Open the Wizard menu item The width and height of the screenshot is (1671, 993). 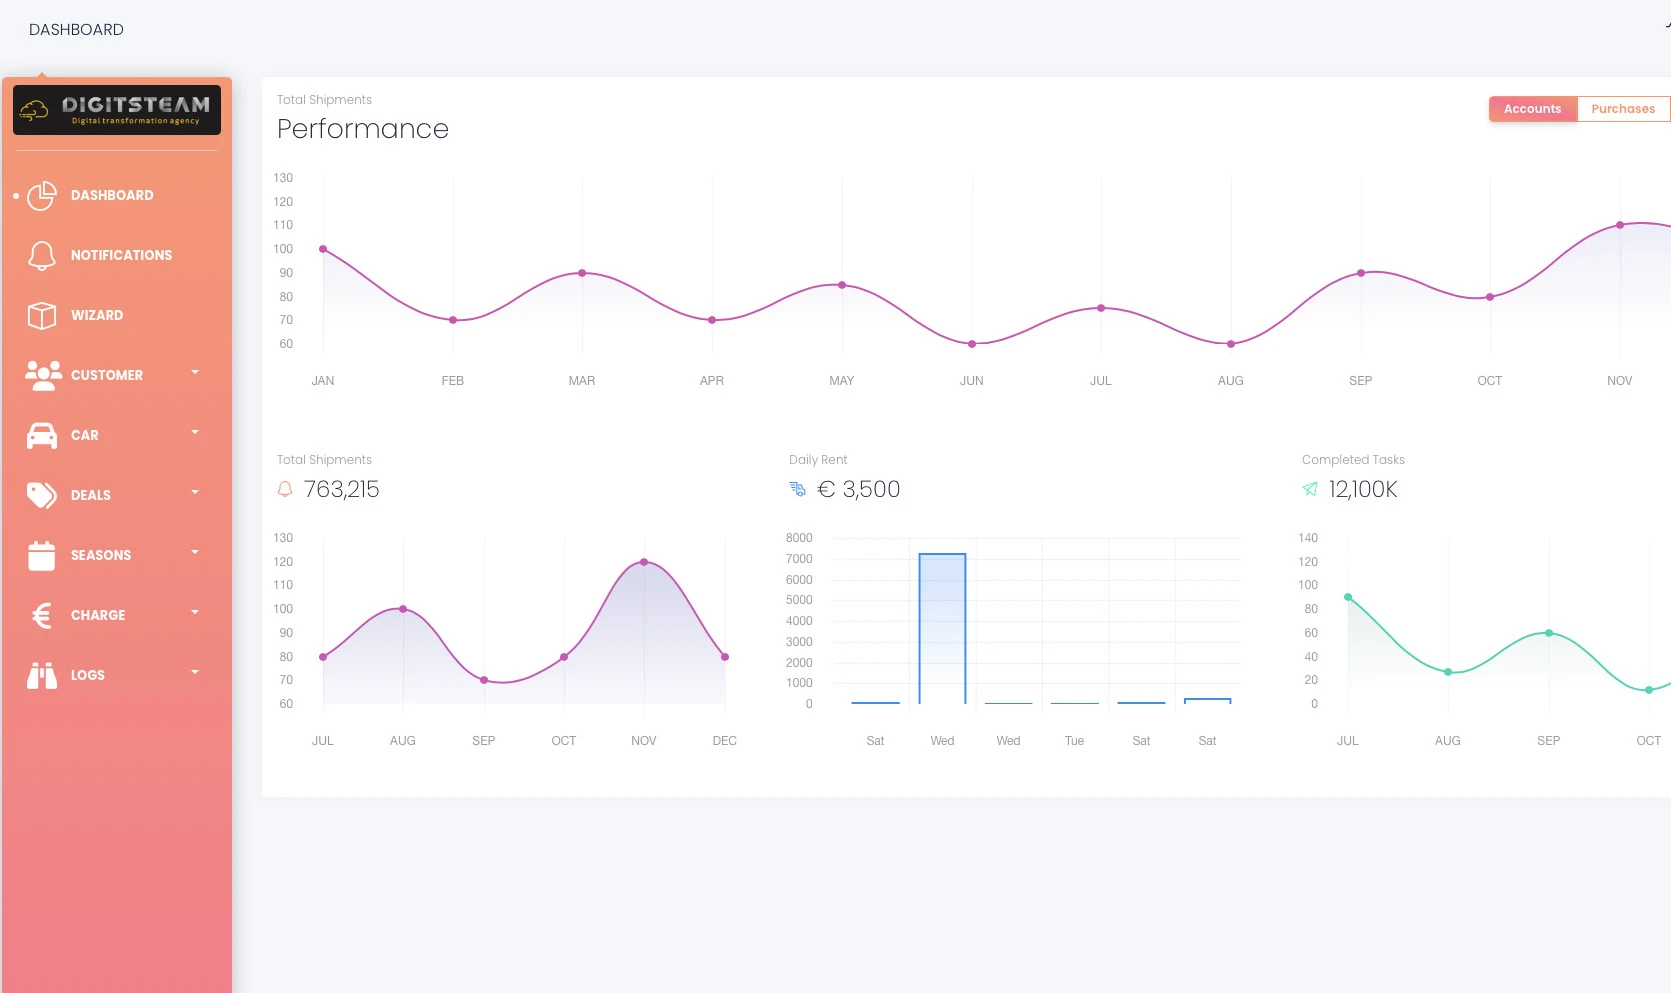point(97,316)
